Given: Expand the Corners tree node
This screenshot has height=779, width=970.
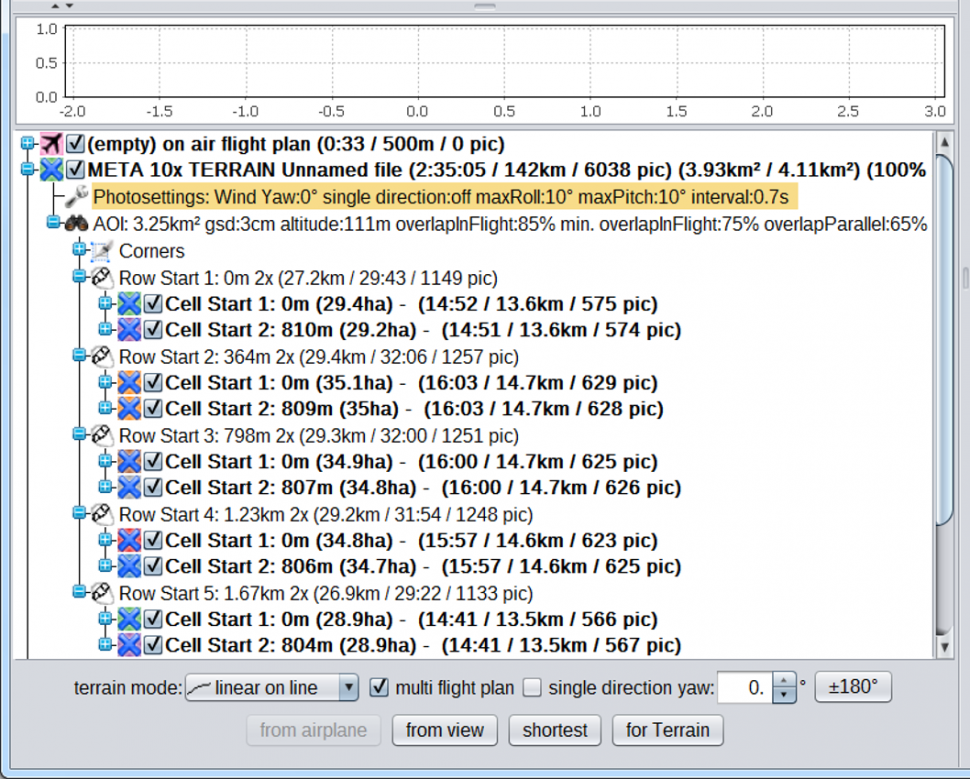Looking at the screenshot, I should point(80,250).
